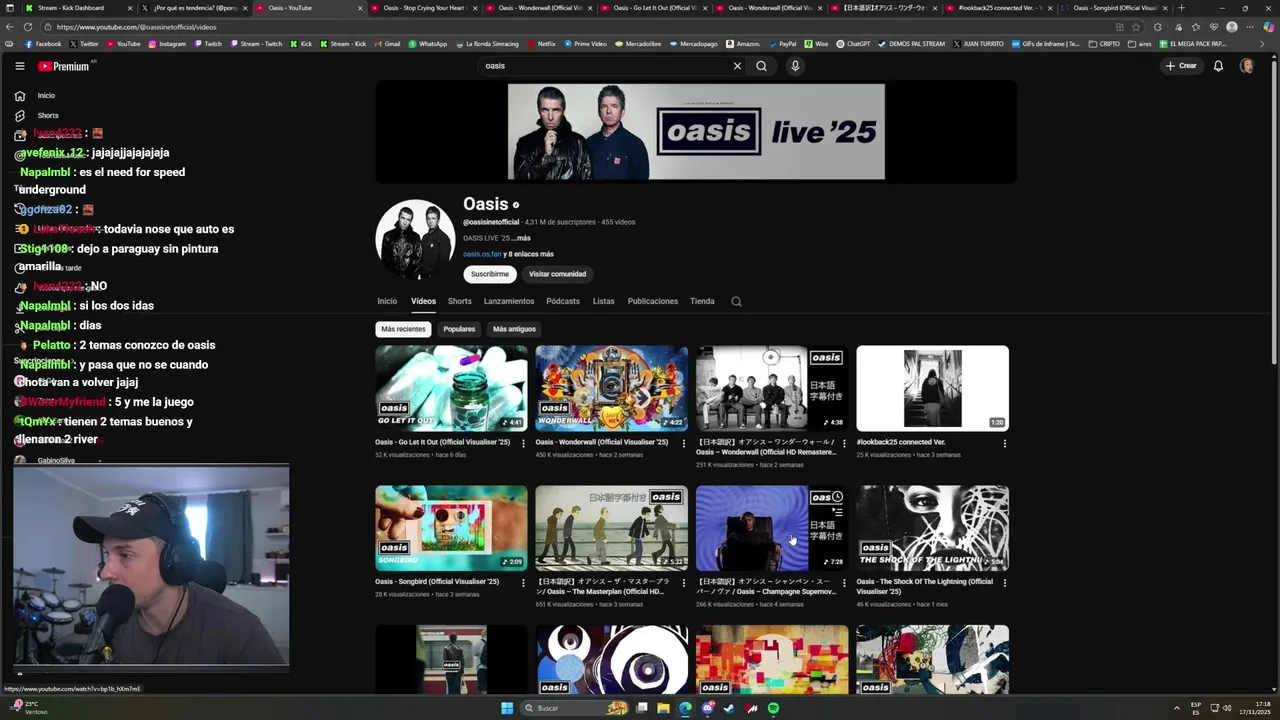The image size is (1280, 720).
Task: Open the oasis.os.fan link
Action: (482, 254)
